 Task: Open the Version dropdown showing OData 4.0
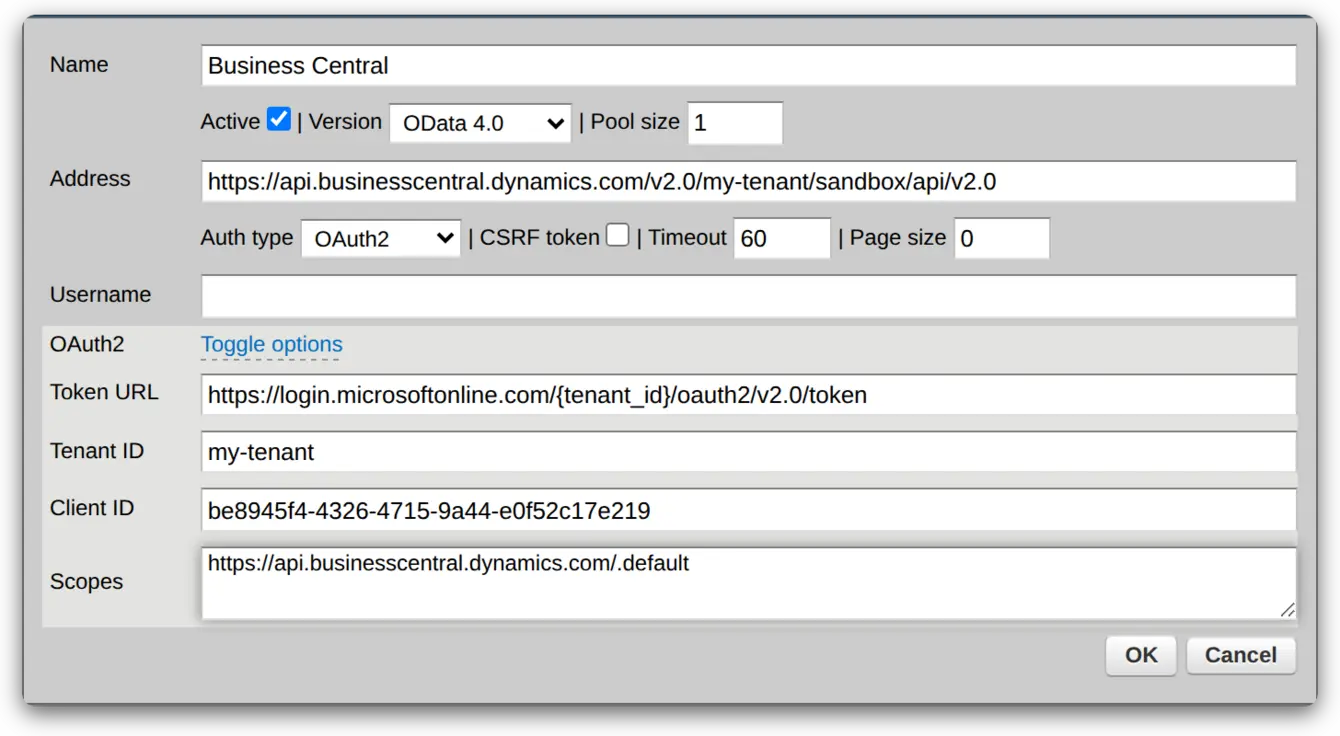coord(480,123)
